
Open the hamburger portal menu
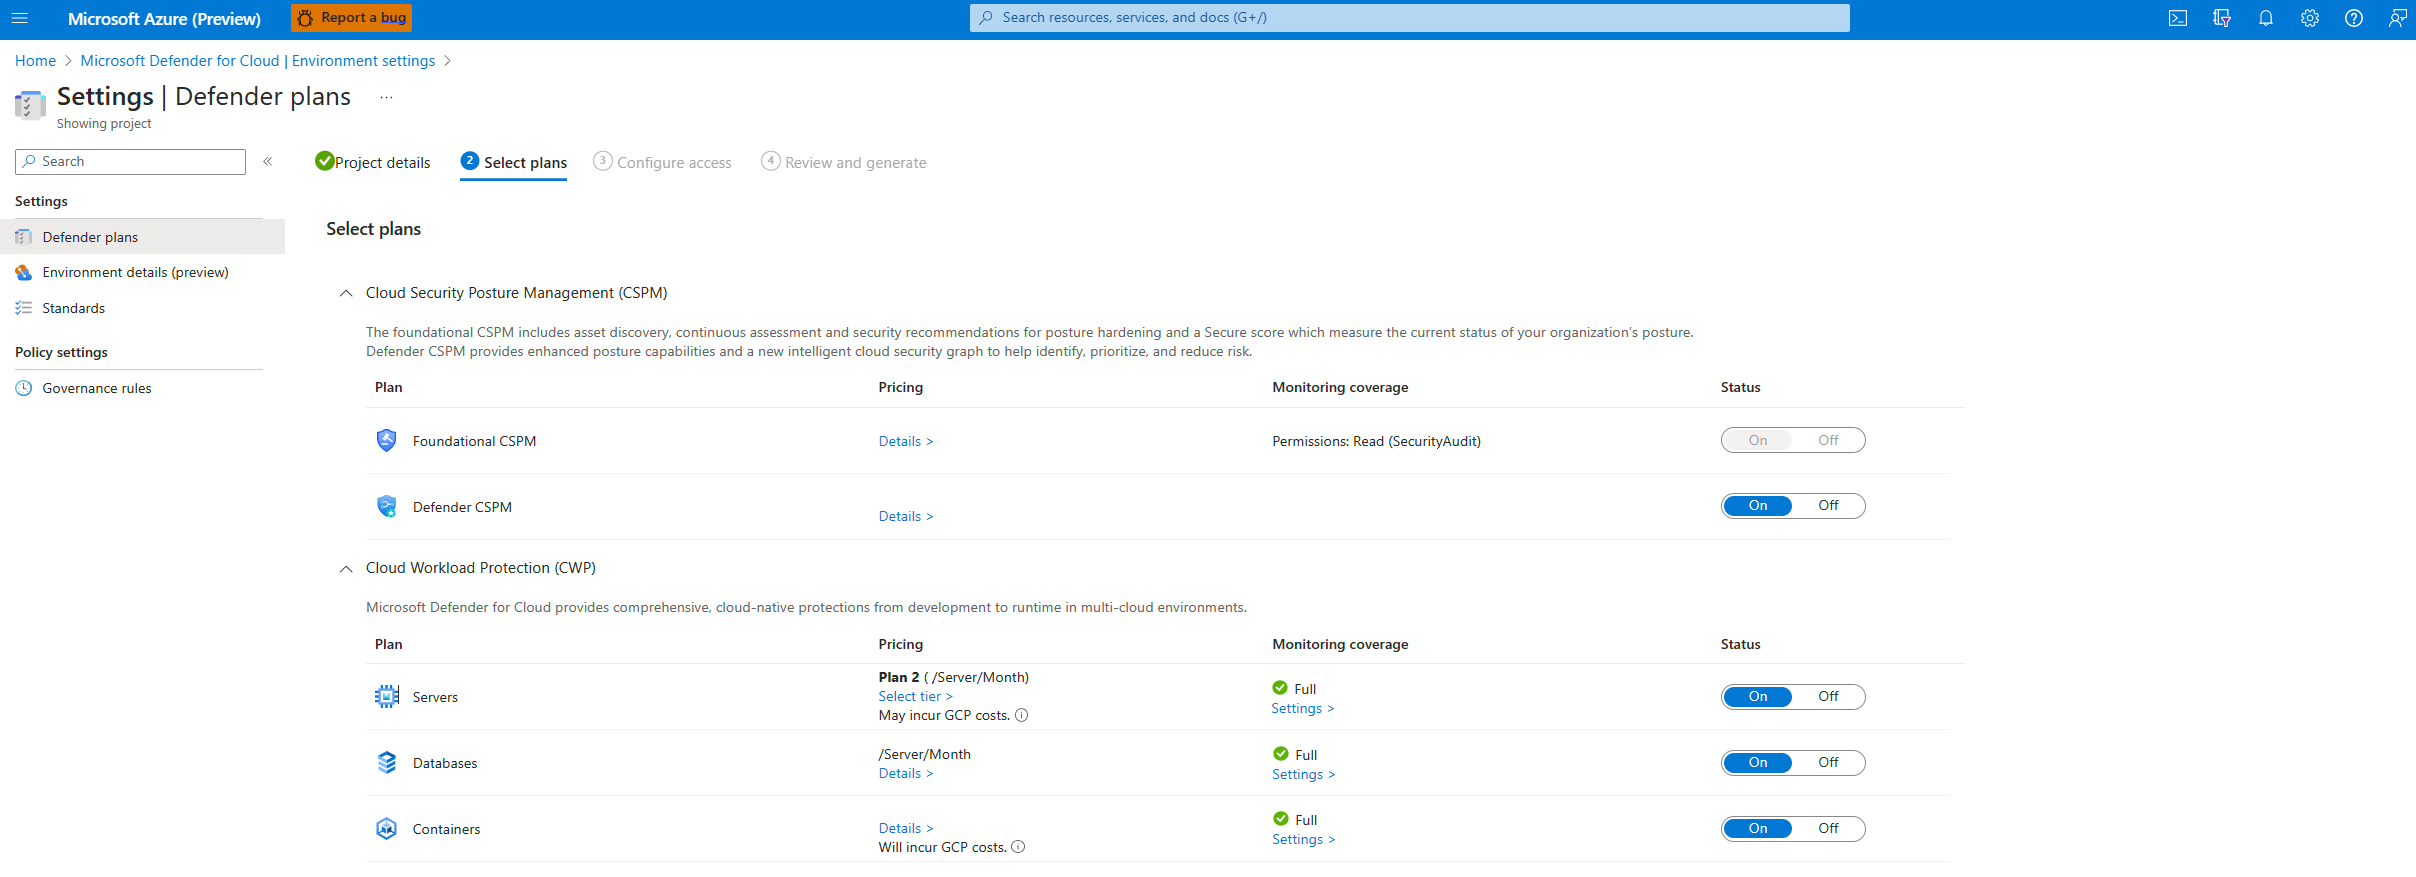click(x=20, y=18)
